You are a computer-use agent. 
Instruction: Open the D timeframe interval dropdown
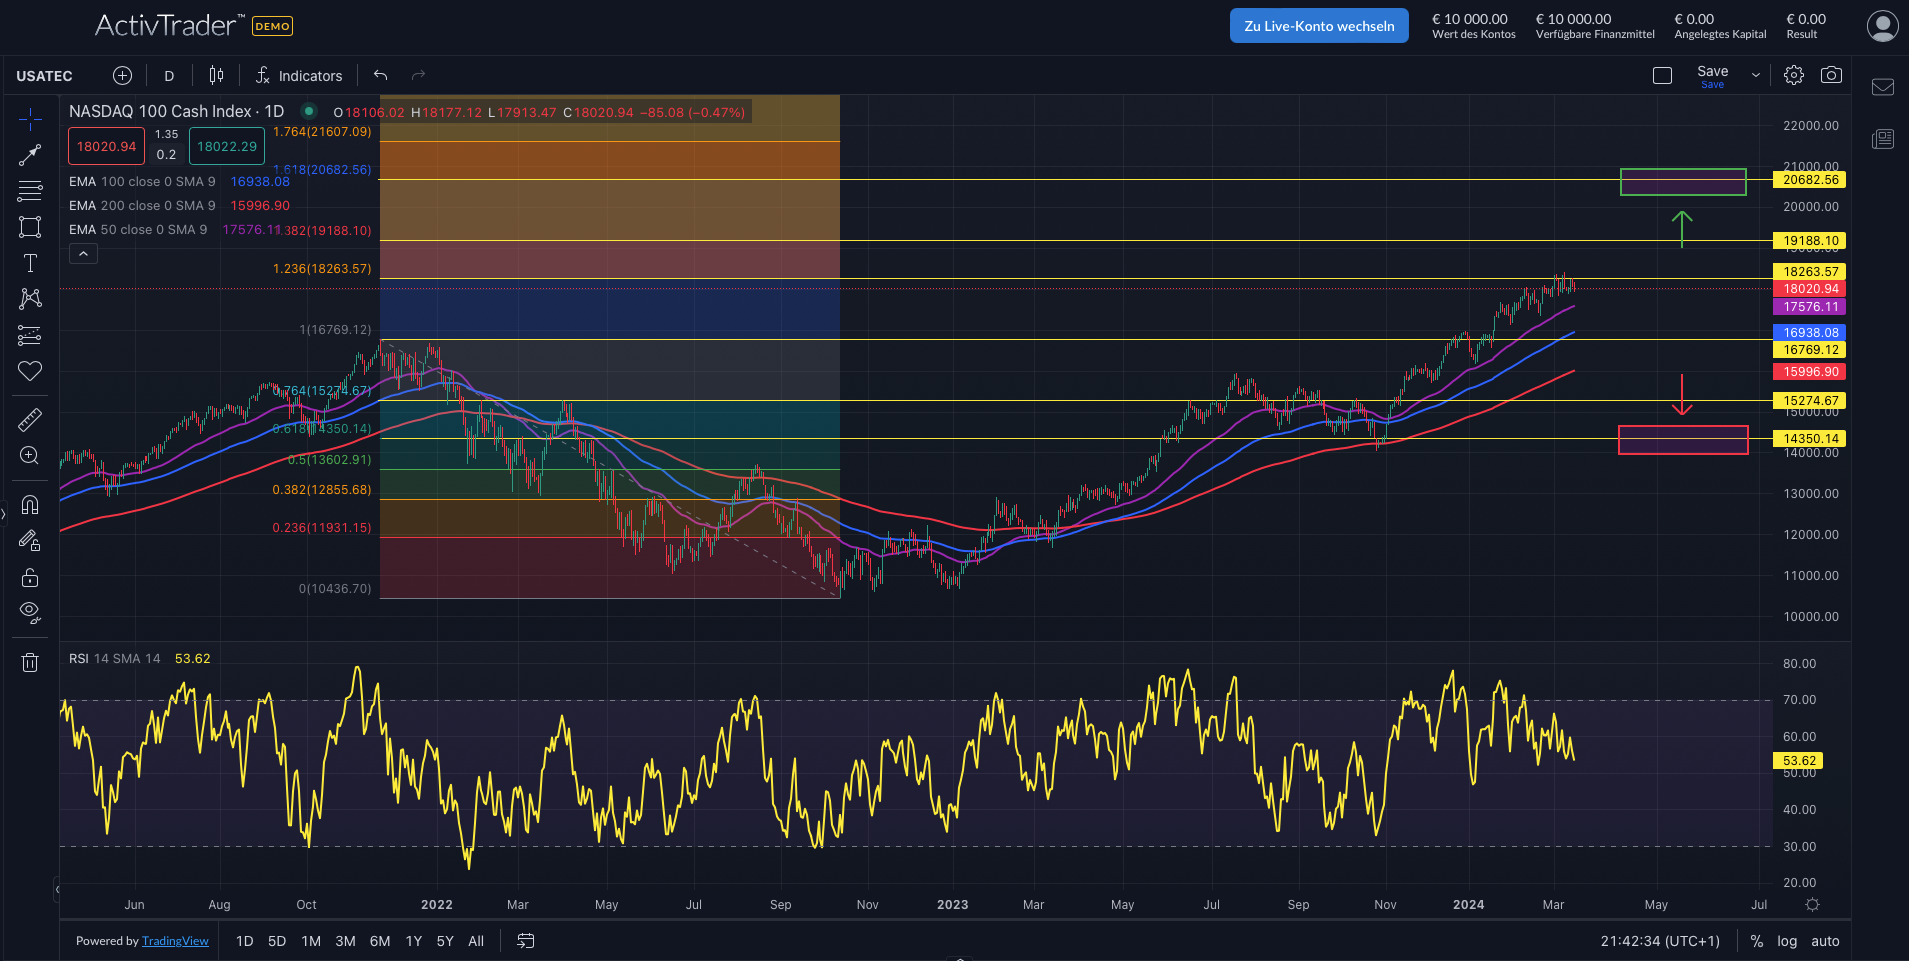(168, 74)
